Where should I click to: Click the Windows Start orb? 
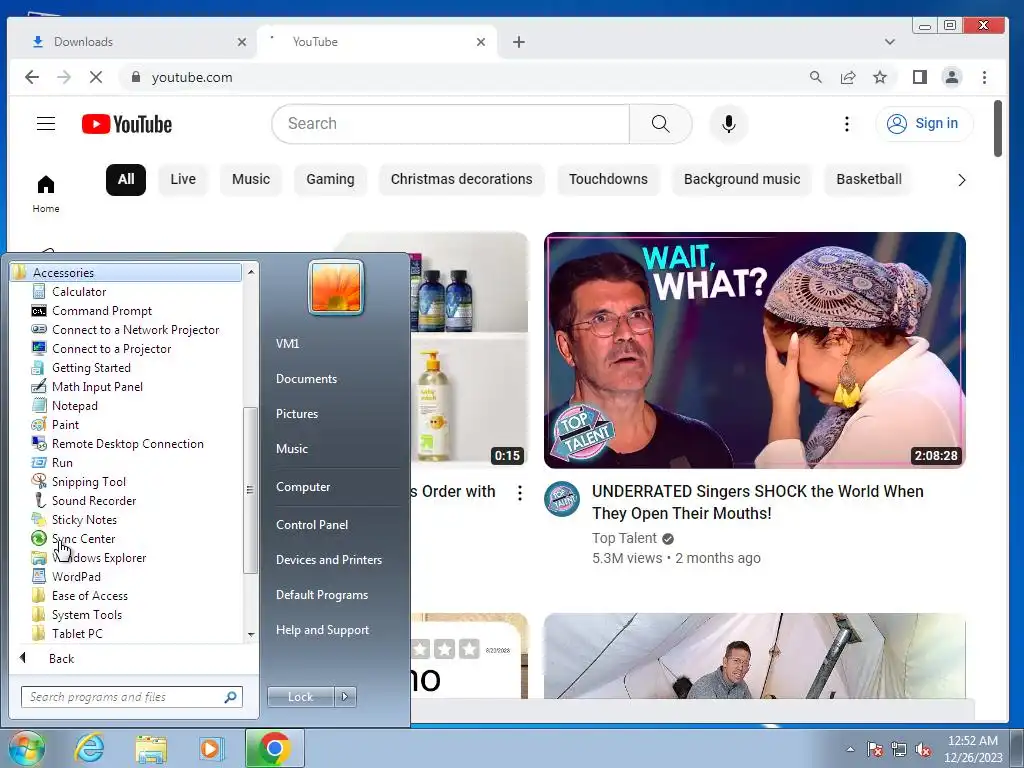(26, 748)
